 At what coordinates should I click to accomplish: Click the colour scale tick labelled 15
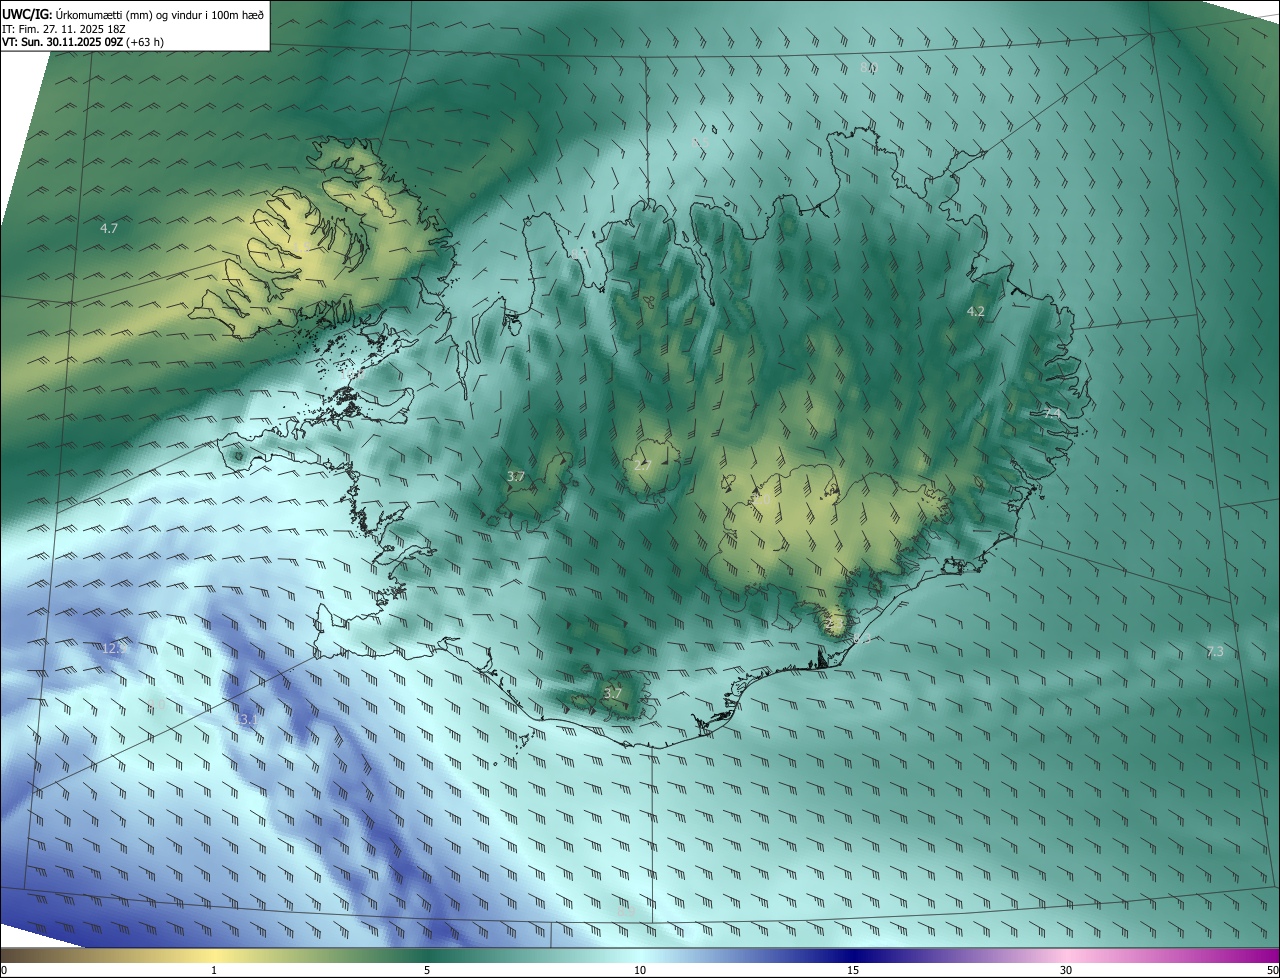coord(853,970)
